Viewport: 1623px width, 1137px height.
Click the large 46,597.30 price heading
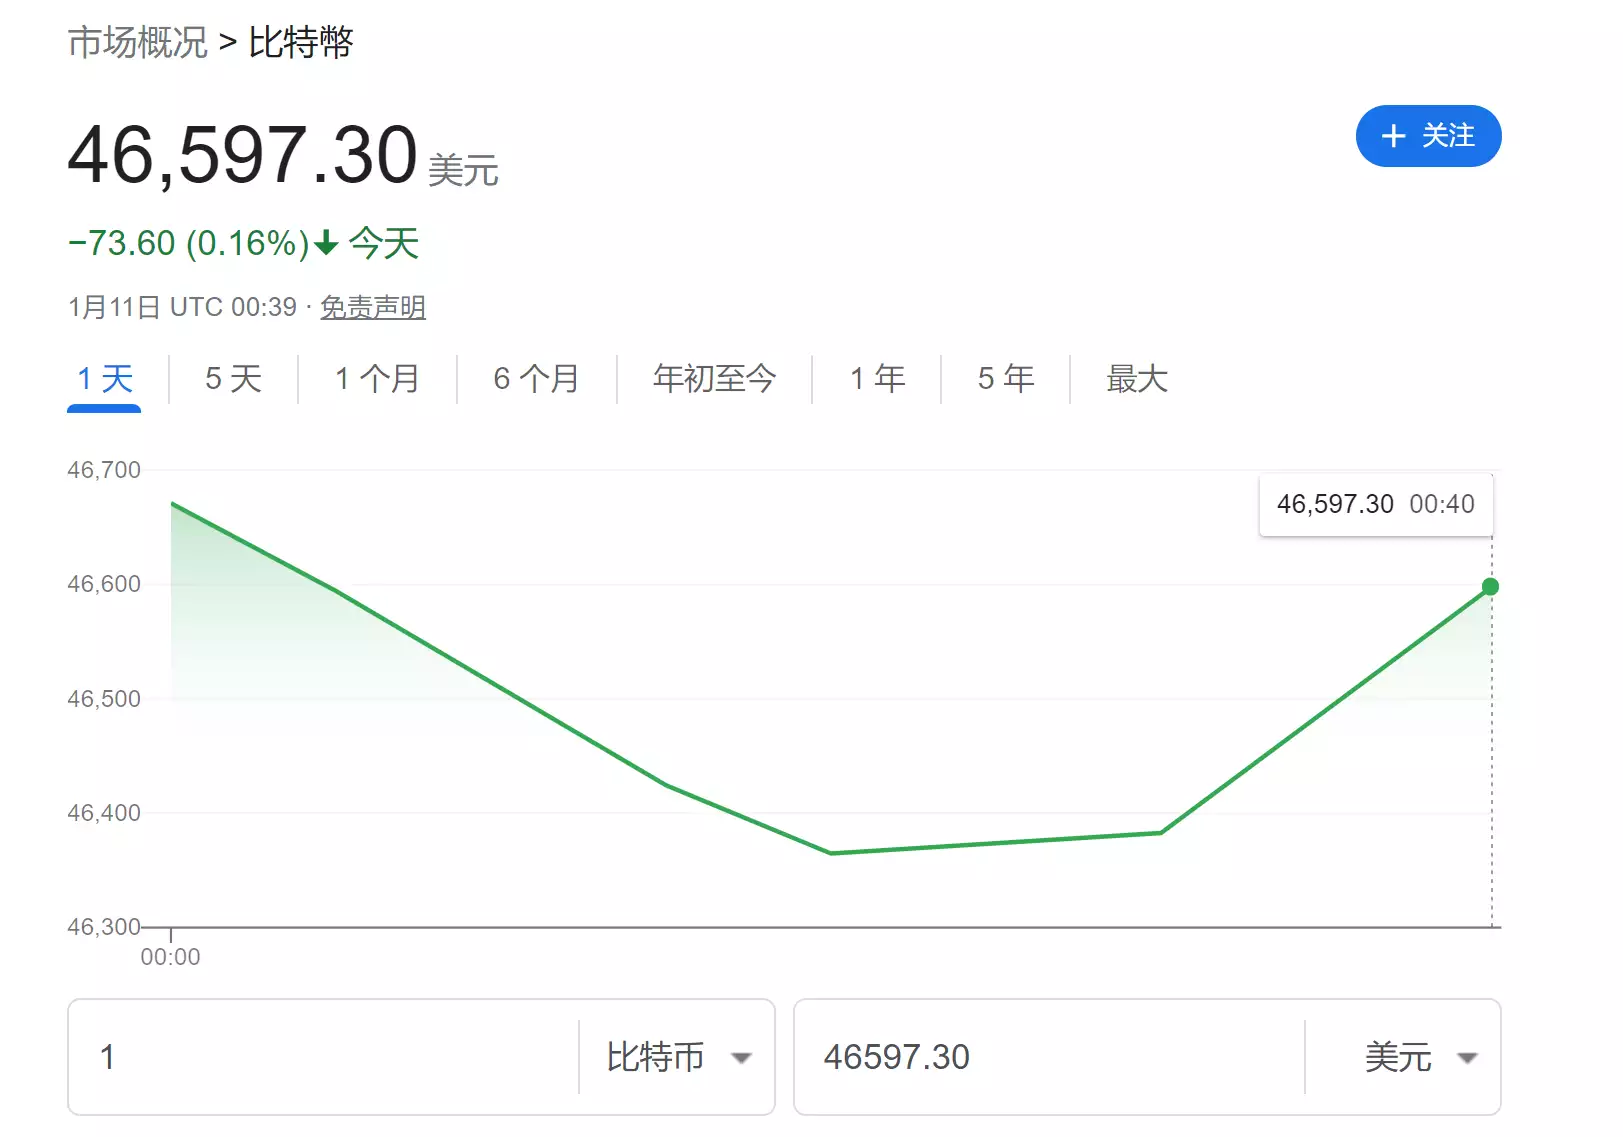[243, 155]
